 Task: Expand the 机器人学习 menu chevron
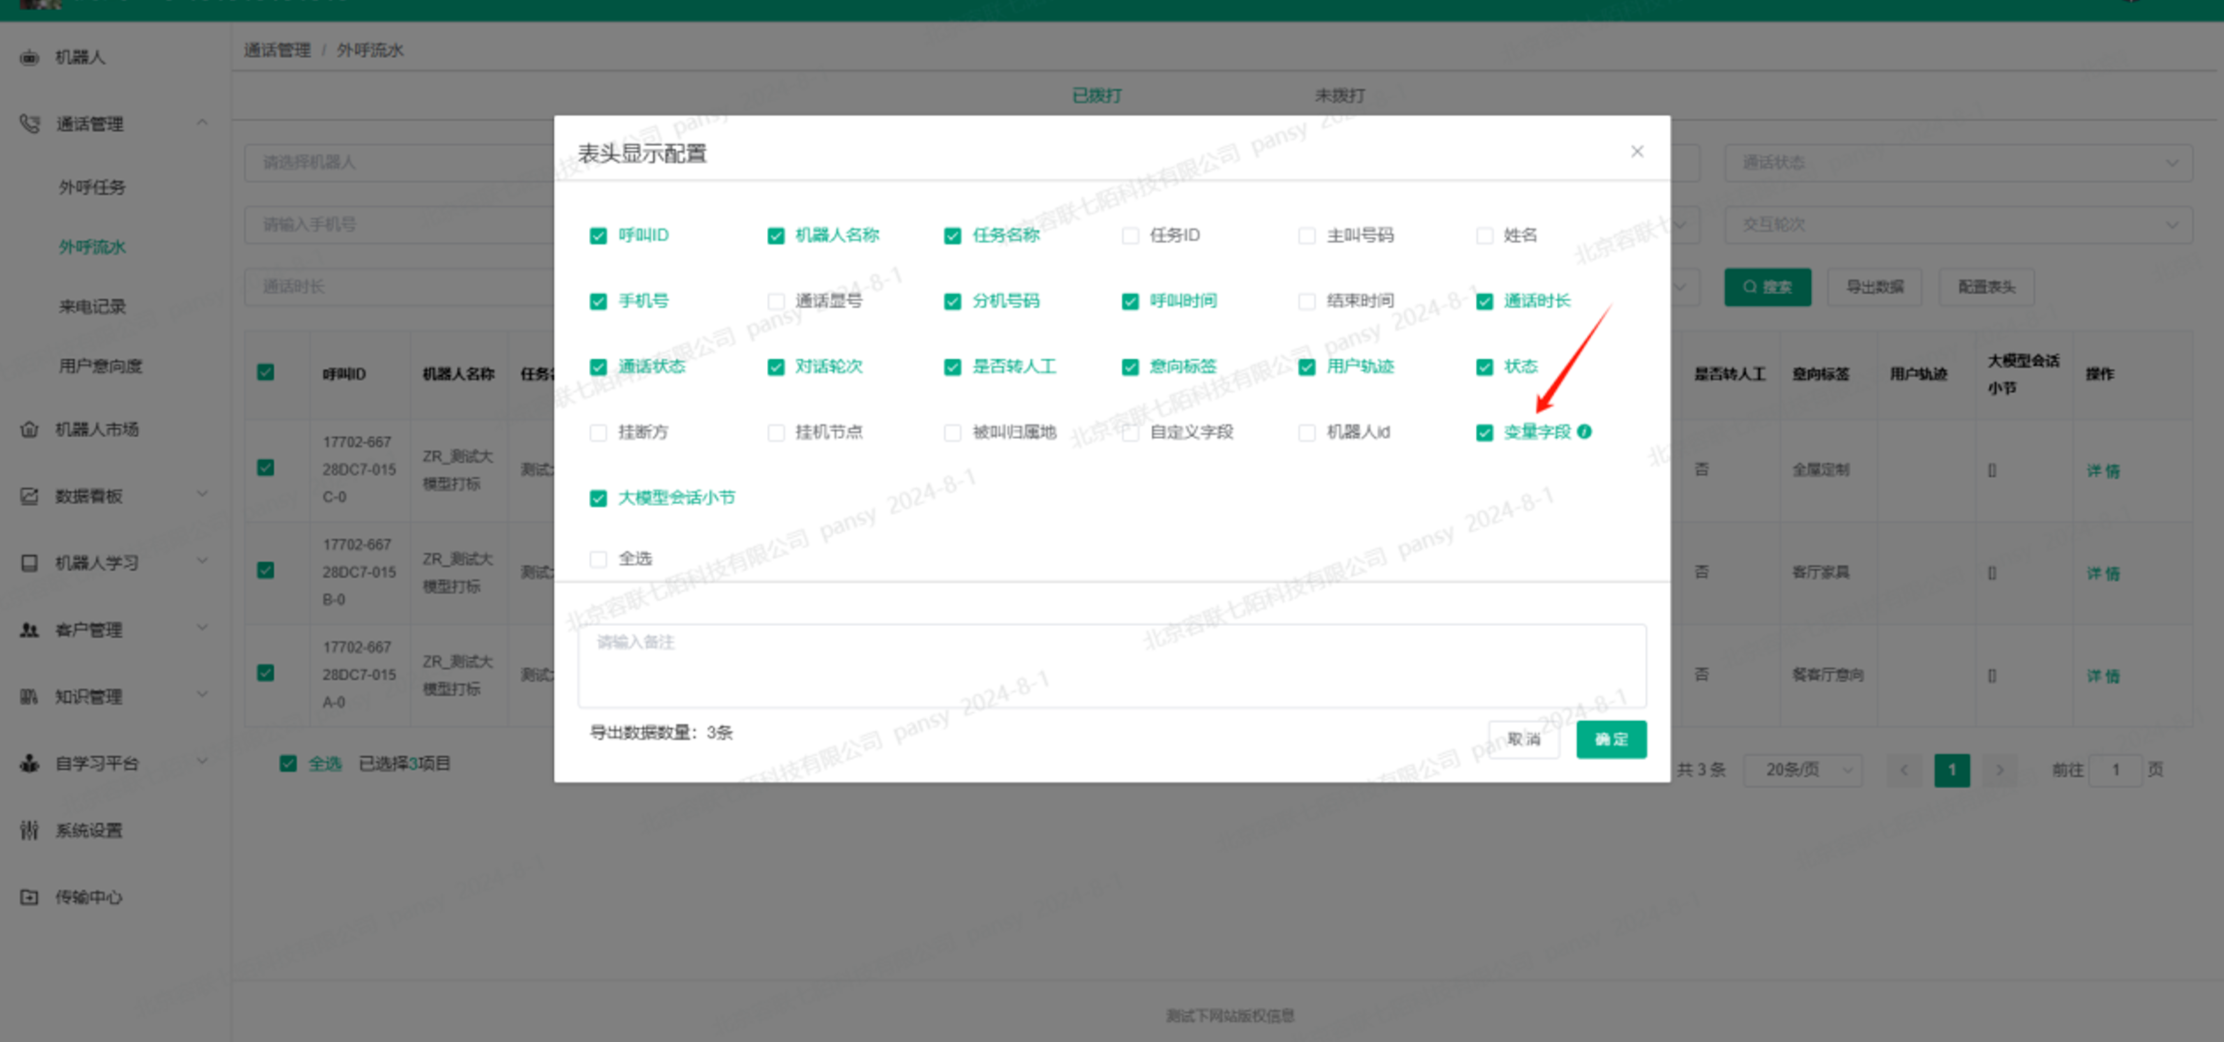(202, 561)
